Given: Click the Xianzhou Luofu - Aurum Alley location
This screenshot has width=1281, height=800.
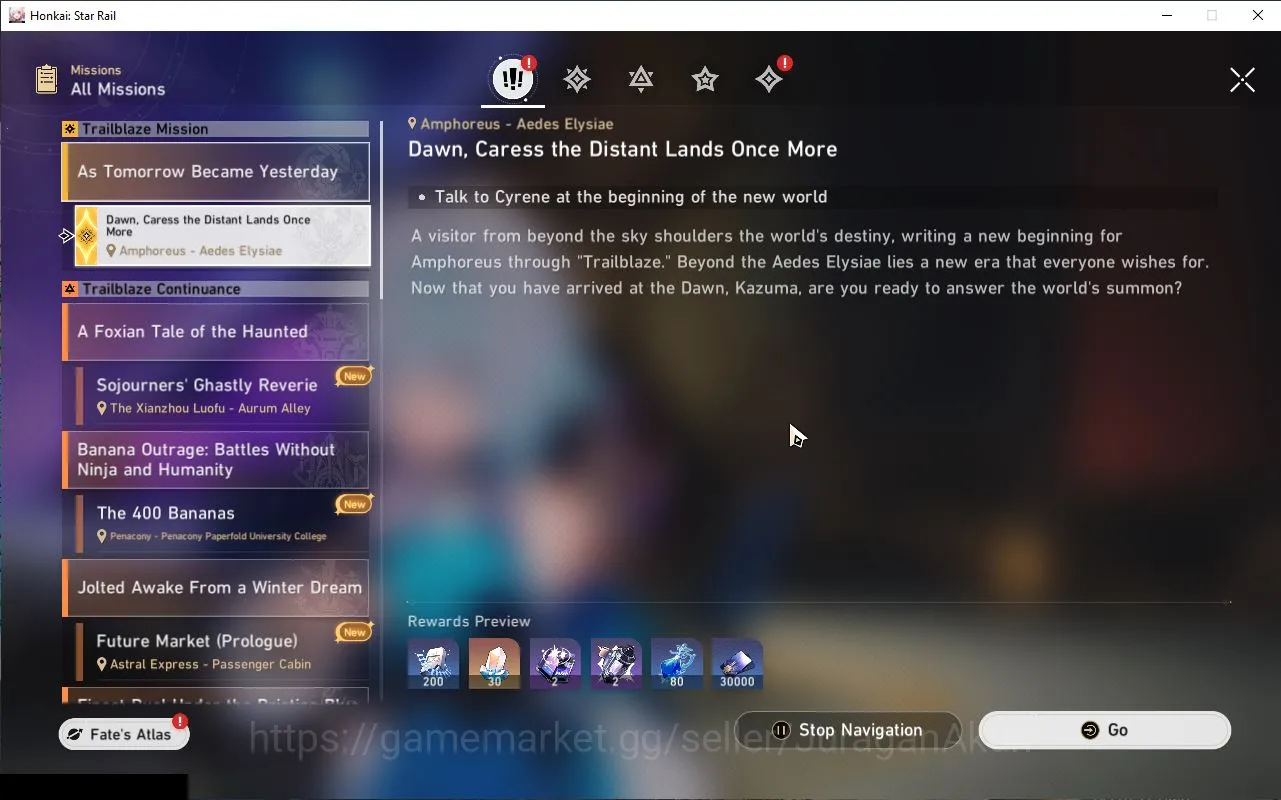Looking at the screenshot, I should (x=210, y=408).
